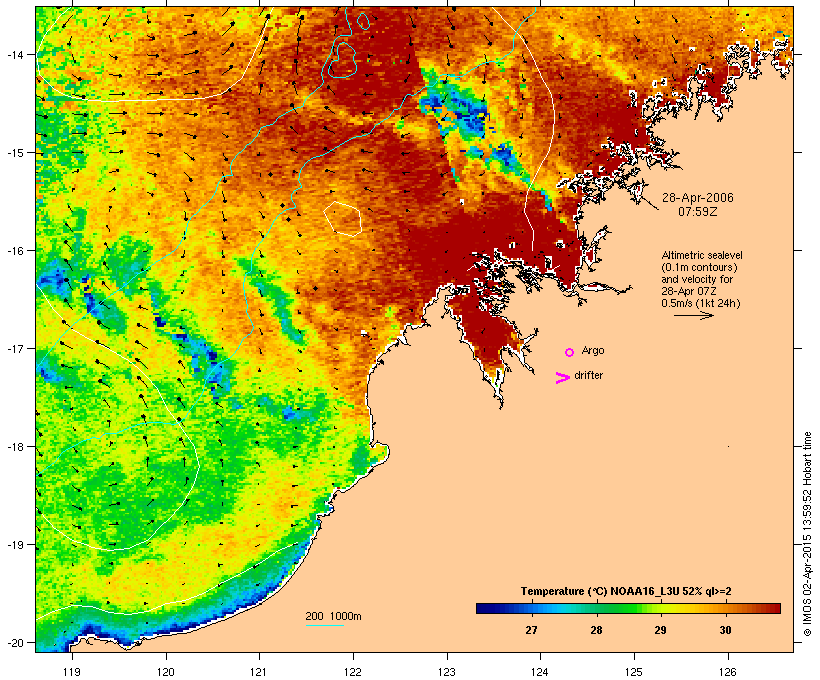Click the latitude axis label -18
Viewport: 820px width, 680px height.
click(x=15, y=447)
